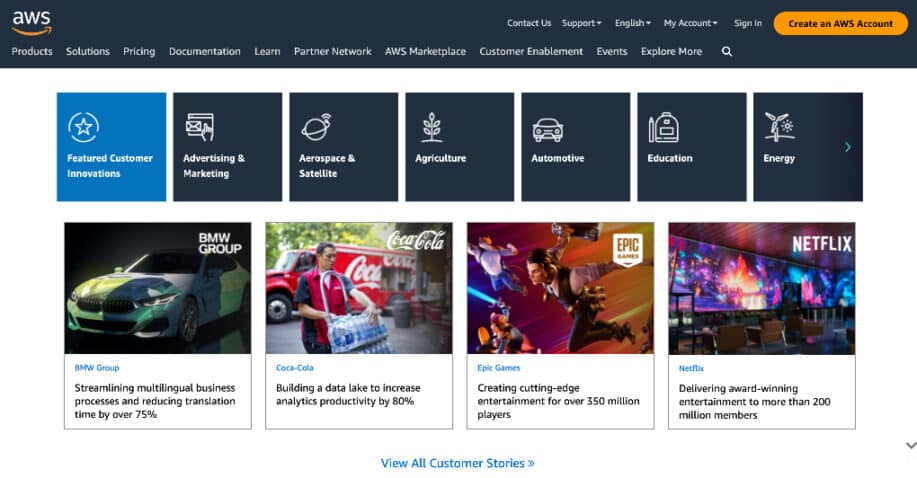Screen dimensions: 917x478
Task: Select the Education tile label
Action: [670, 159]
